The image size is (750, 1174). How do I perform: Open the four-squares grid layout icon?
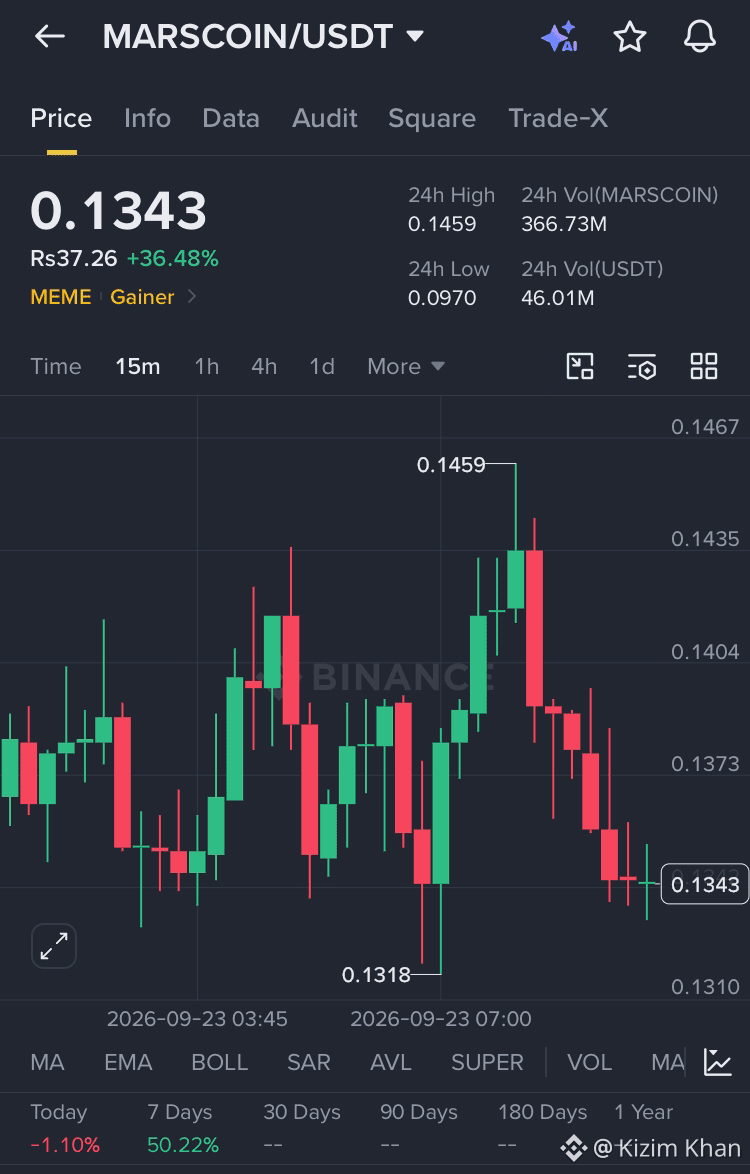[x=704, y=366]
